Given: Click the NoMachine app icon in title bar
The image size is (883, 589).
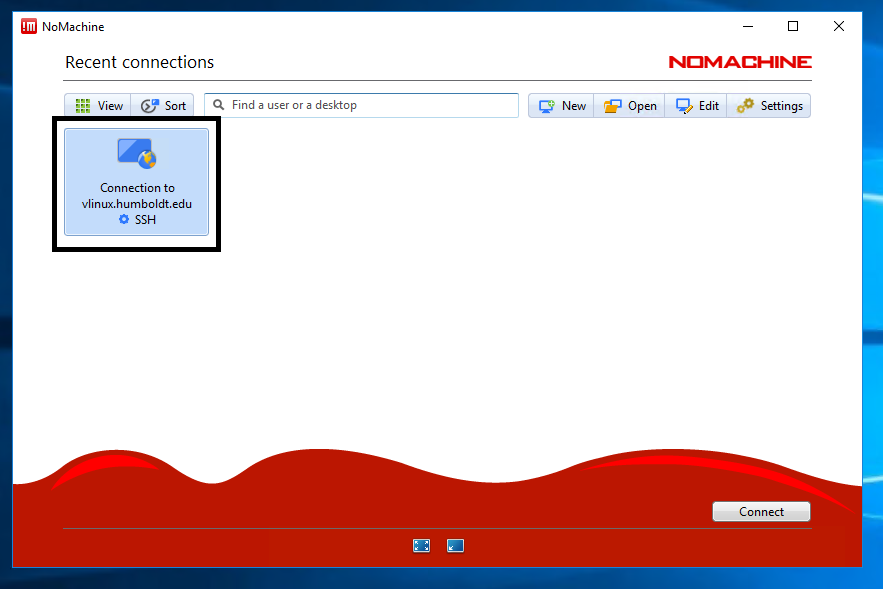Looking at the screenshot, I should [29, 26].
